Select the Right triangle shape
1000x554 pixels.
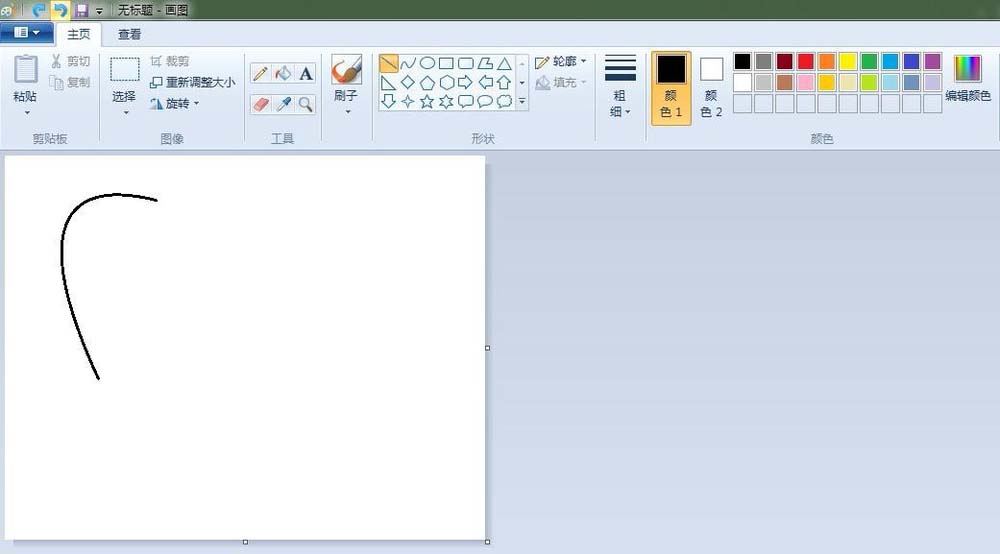[388, 82]
